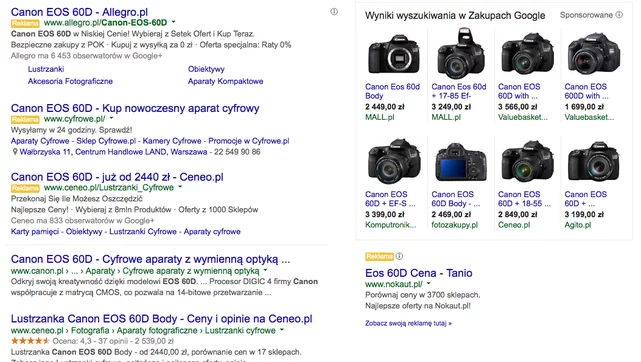
Task: Click the price 3 249,00 zł
Action: [451, 107]
